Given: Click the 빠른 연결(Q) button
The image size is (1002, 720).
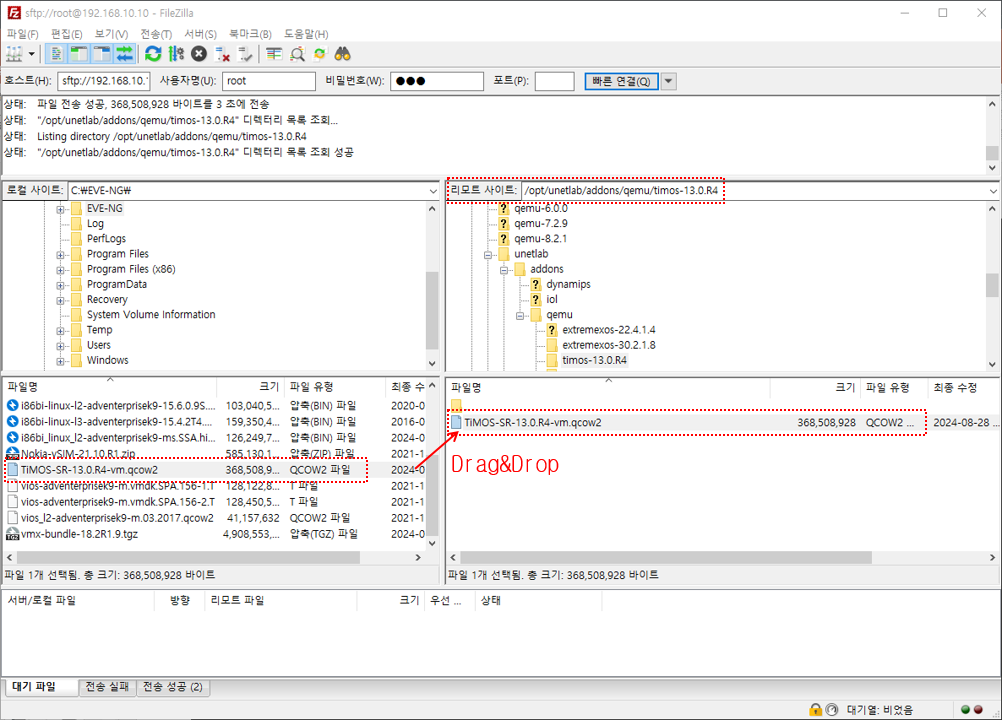Looking at the screenshot, I should click(621, 81).
